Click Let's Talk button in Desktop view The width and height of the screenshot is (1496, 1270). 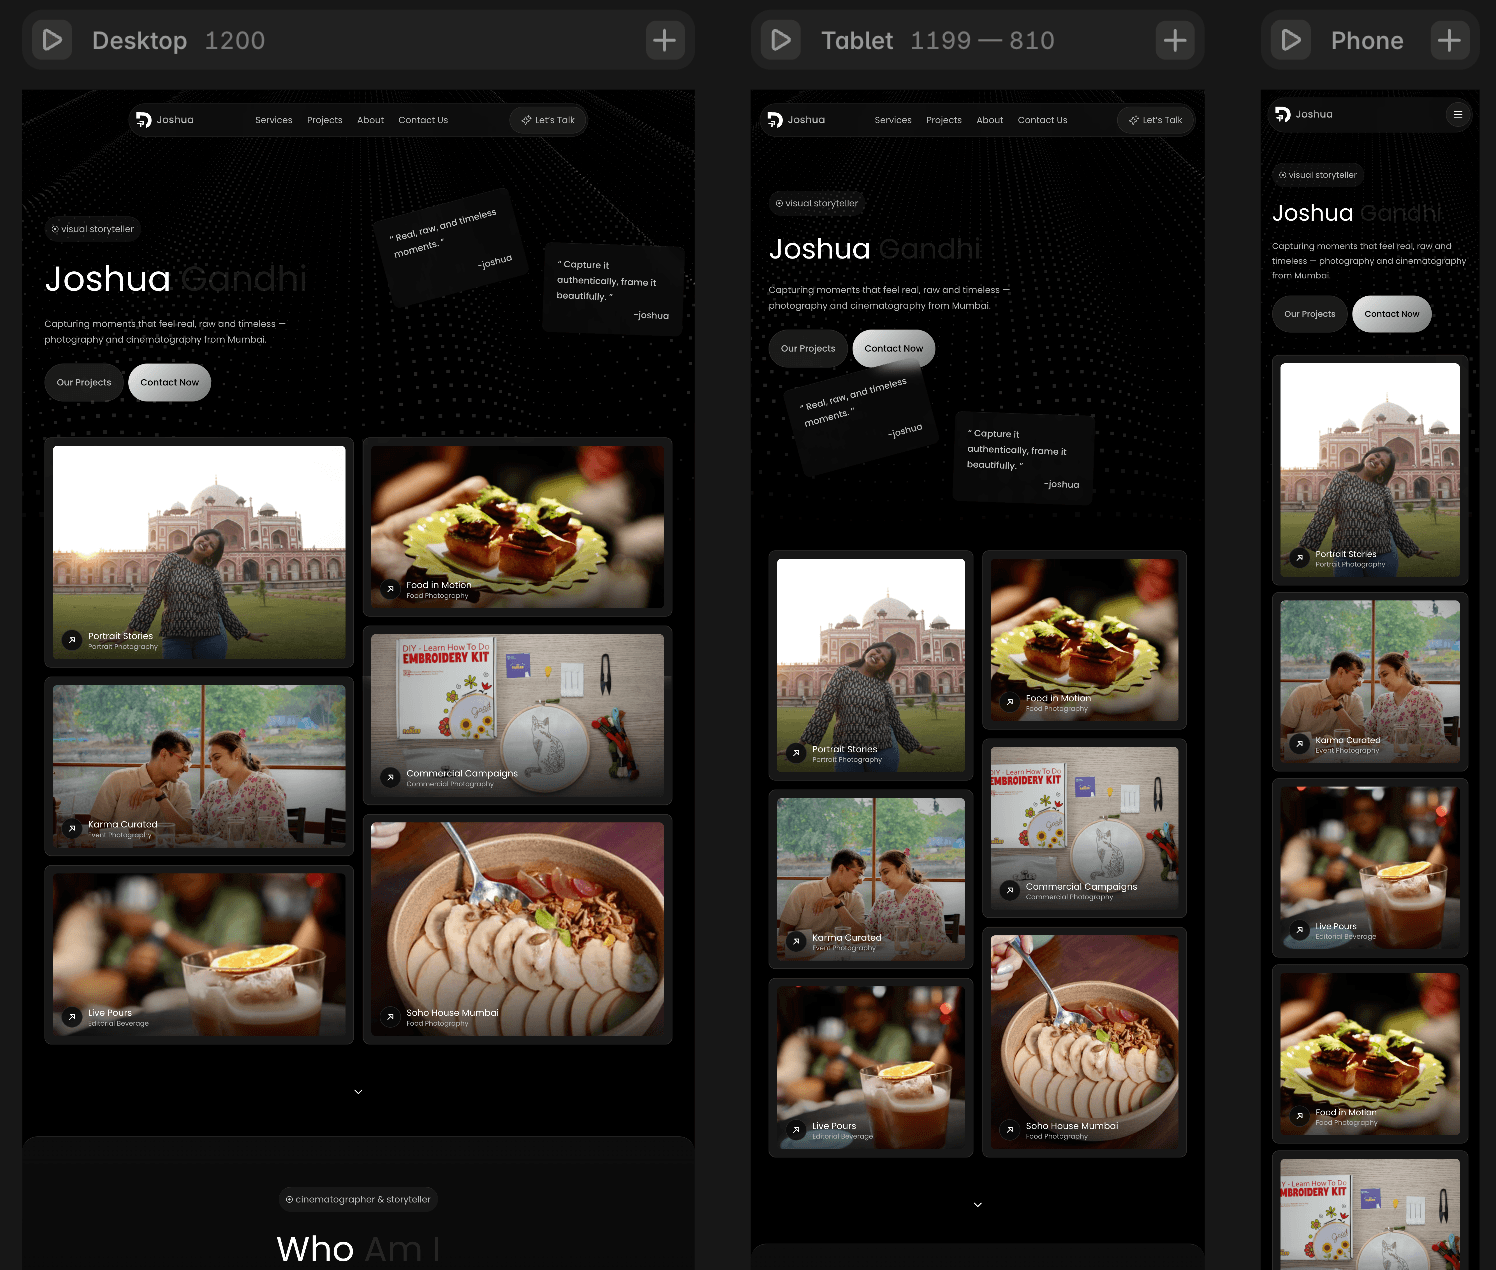tap(548, 120)
